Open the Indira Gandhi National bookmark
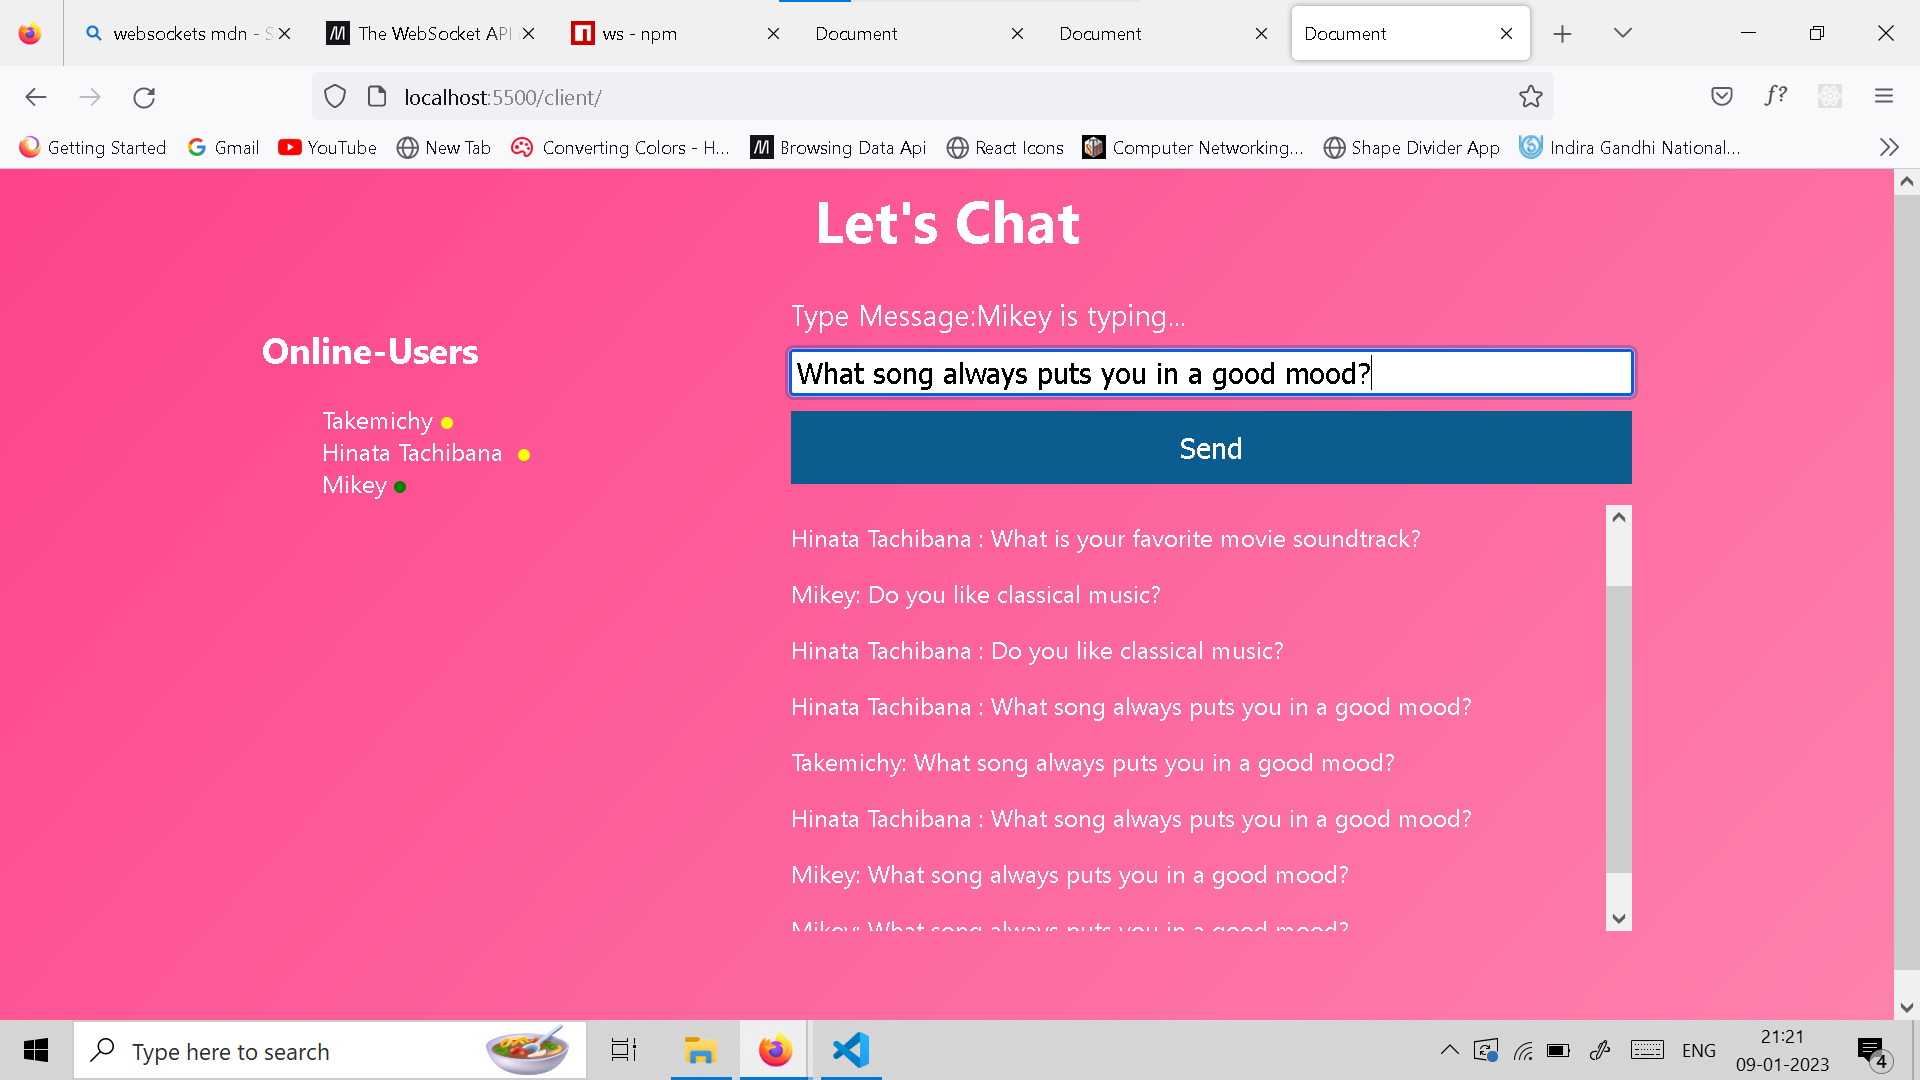Screen dimensions: 1920x1080 (1630, 147)
